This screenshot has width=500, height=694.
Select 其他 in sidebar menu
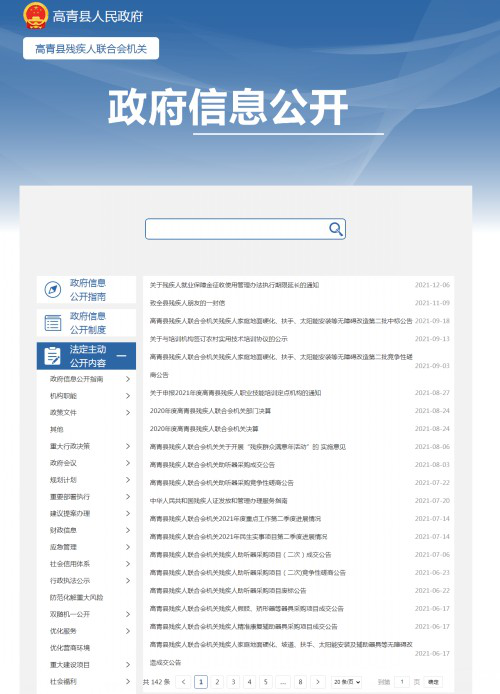coord(57,429)
